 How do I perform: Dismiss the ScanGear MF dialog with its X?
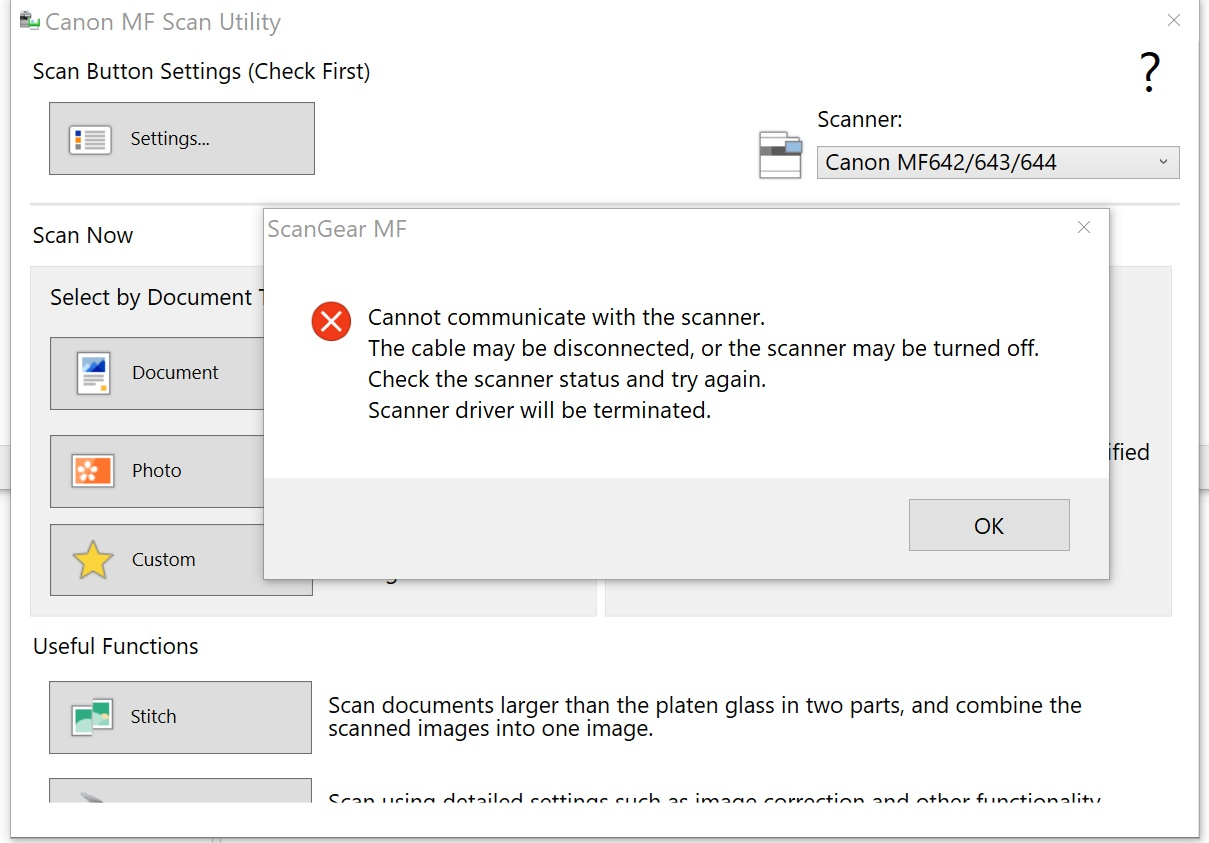[x=1083, y=227]
